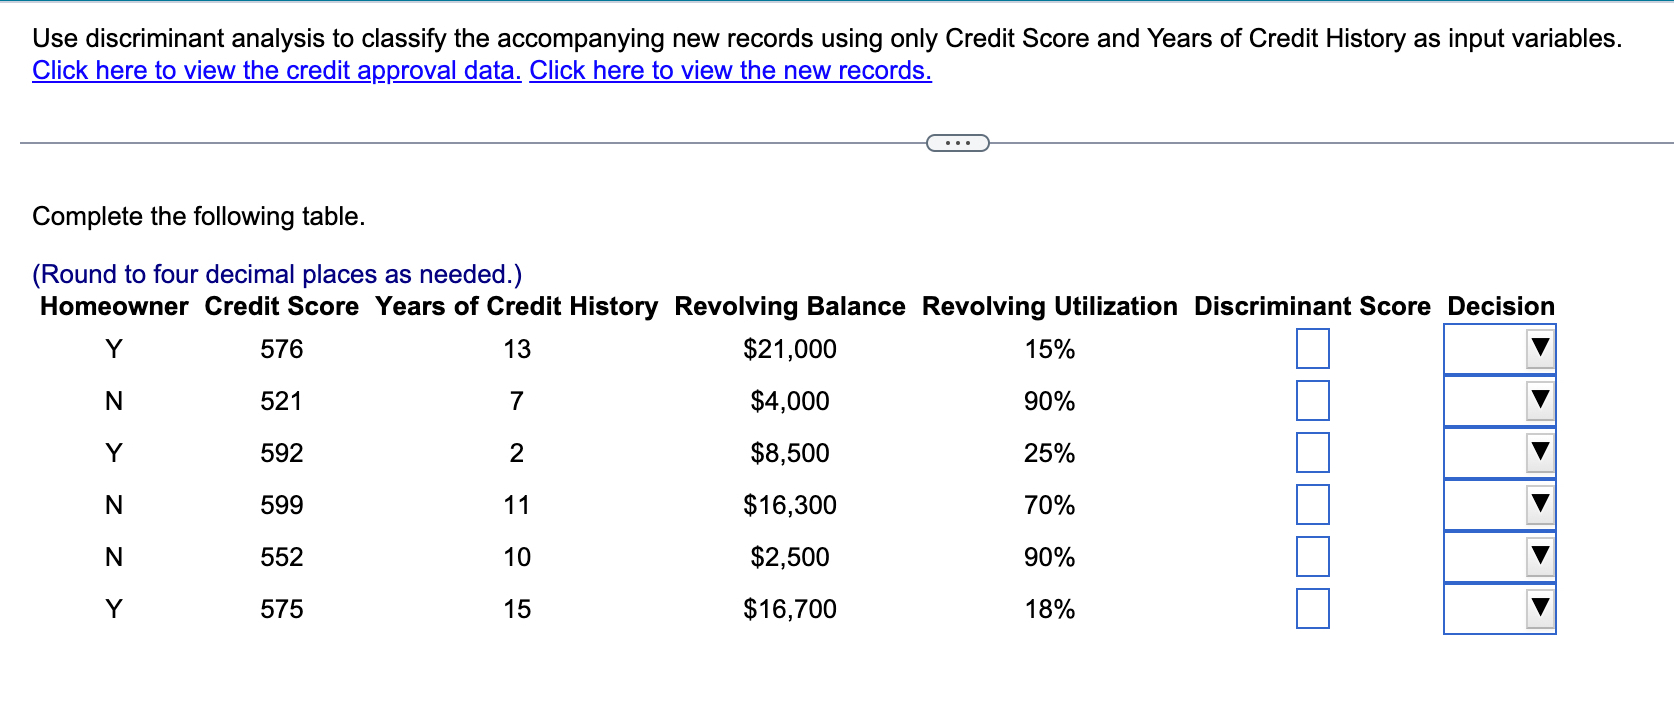Click the Discriminant Score box for the 552 row
The width and height of the screenshot is (1674, 706).
(1311, 557)
